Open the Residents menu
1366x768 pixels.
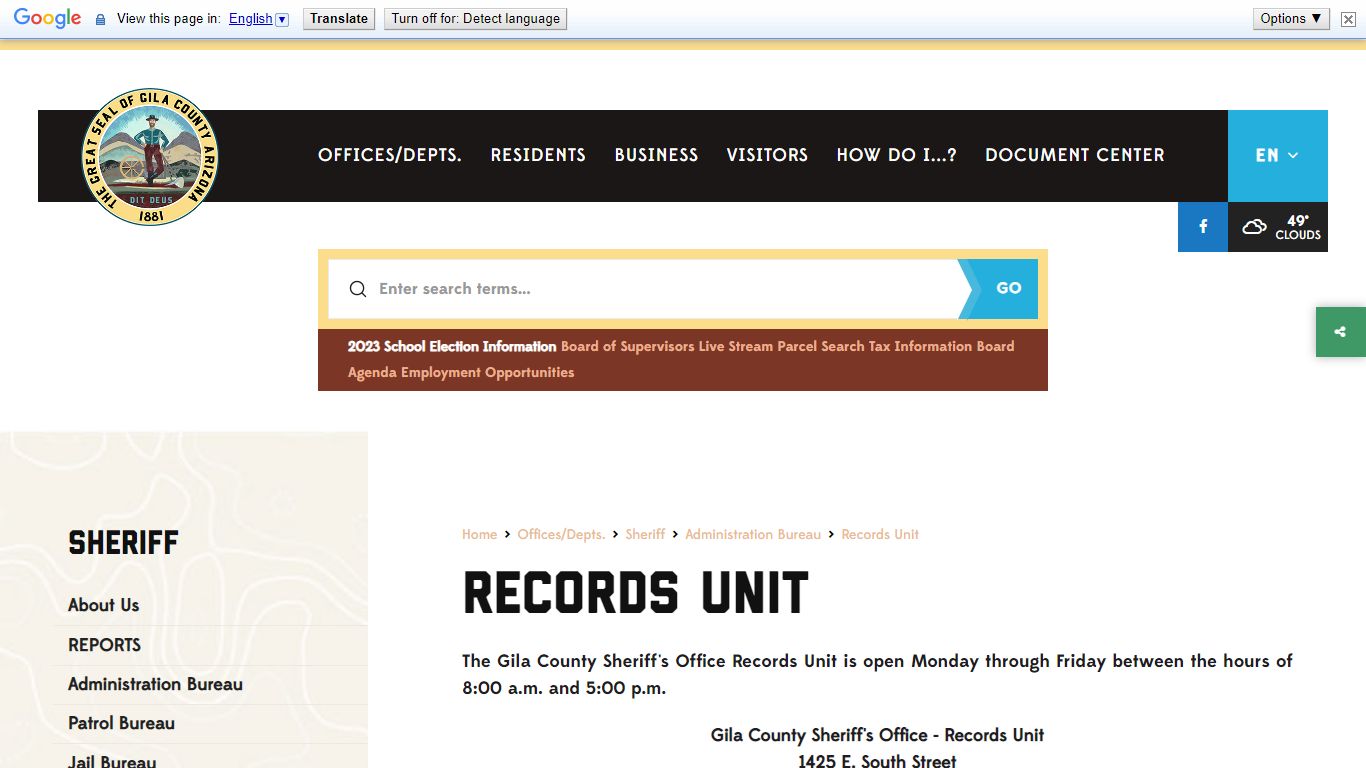[x=538, y=155]
